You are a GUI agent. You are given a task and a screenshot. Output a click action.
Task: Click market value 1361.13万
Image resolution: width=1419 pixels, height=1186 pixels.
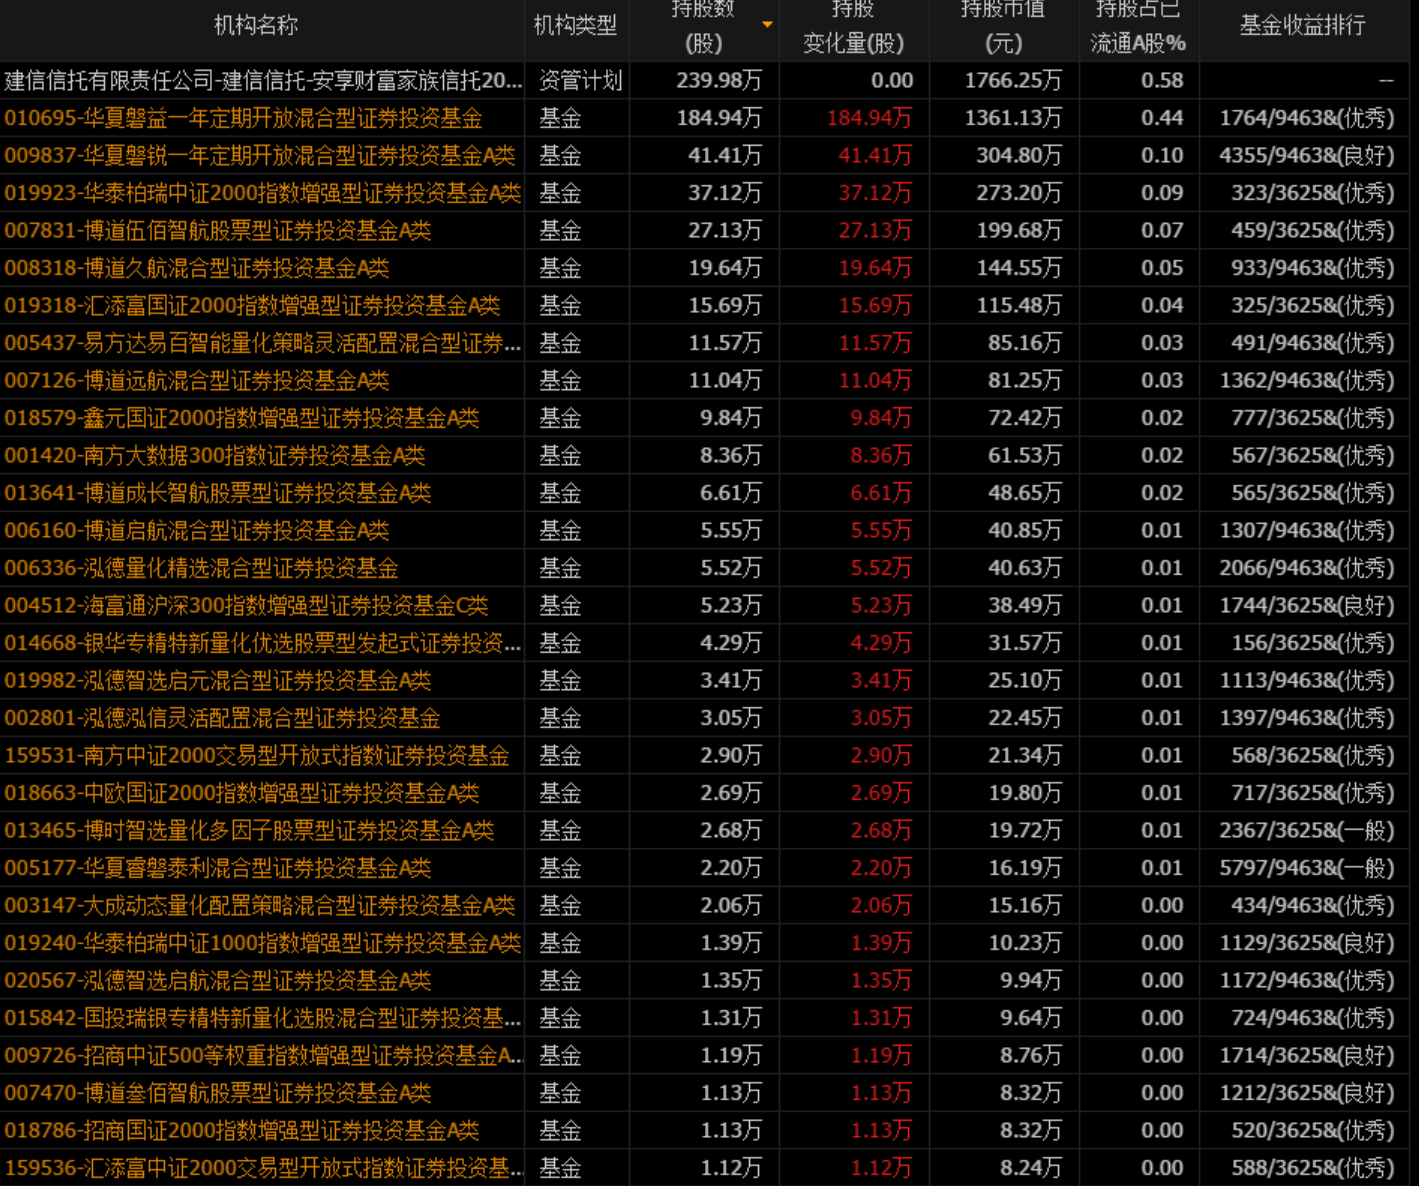[x=1013, y=118]
